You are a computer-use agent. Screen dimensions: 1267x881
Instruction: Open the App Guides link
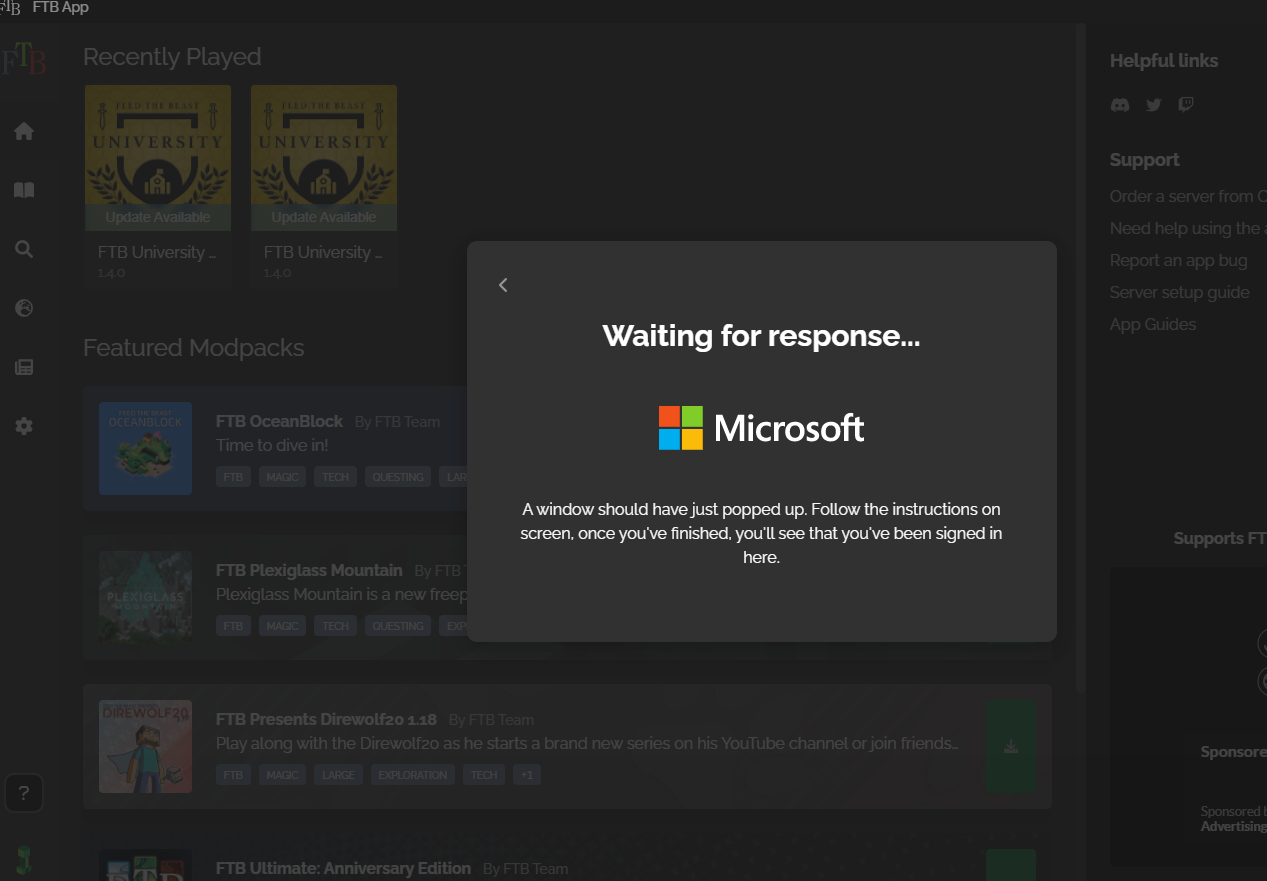click(x=1152, y=324)
